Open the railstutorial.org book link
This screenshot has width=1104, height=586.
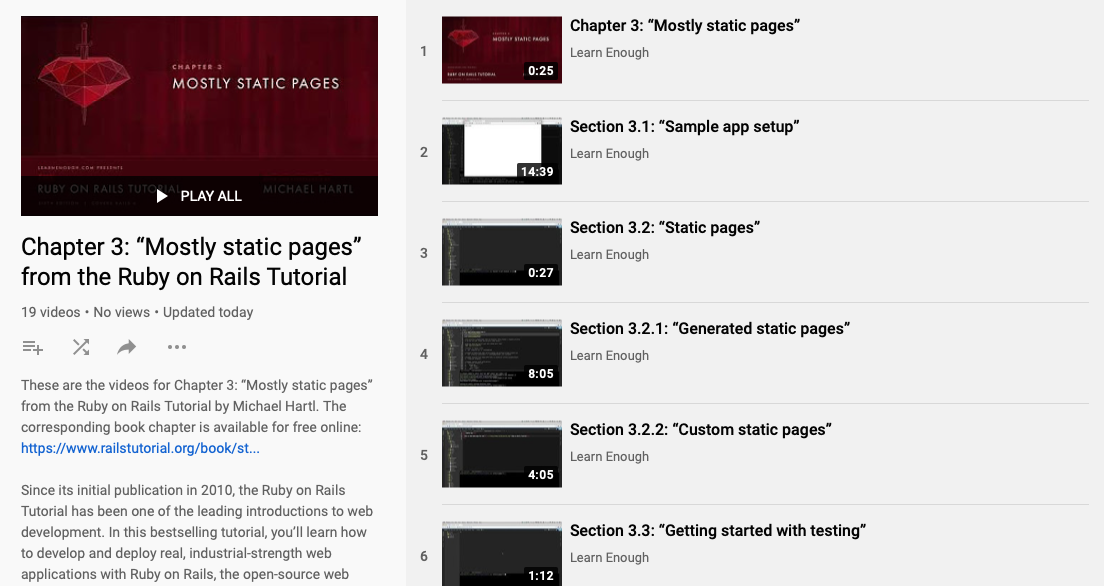(140, 448)
